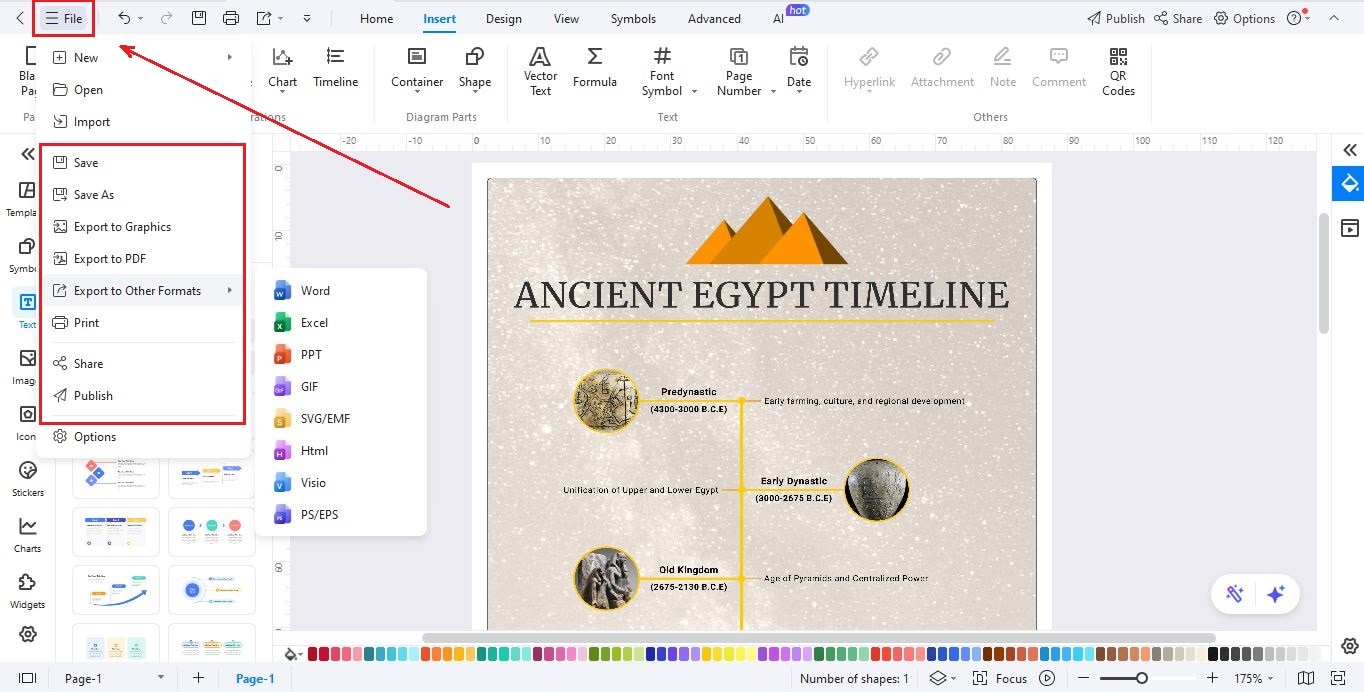Select Export to Graphics
Viewport: 1364px width, 692px height.
pyautogui.click(x=142, y=226)
